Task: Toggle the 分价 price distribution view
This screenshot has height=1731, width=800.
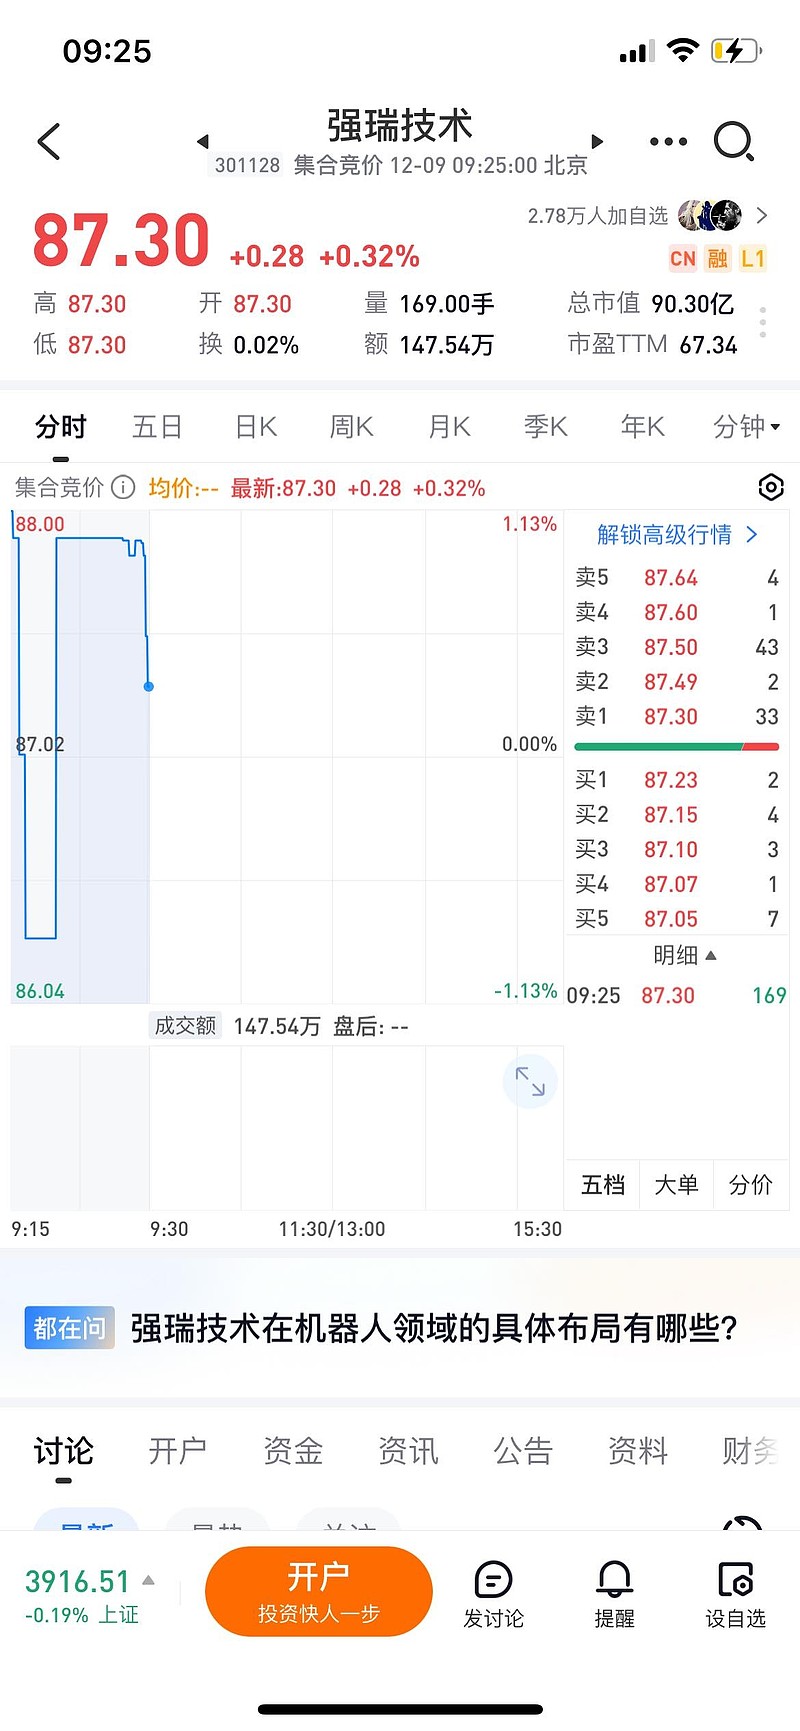Action: pos(751,1184)
